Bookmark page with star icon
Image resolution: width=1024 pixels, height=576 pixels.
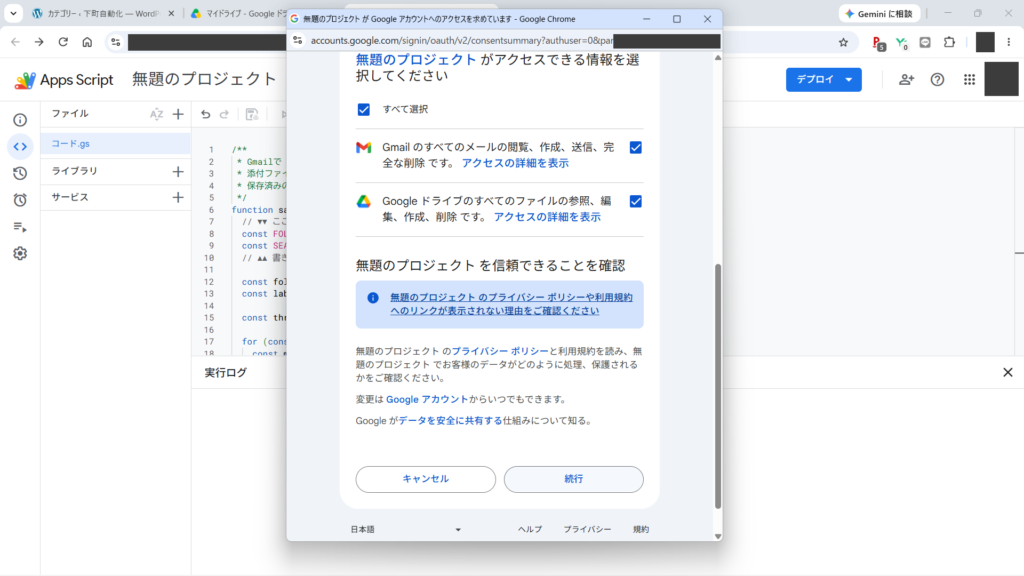(844, 42)
